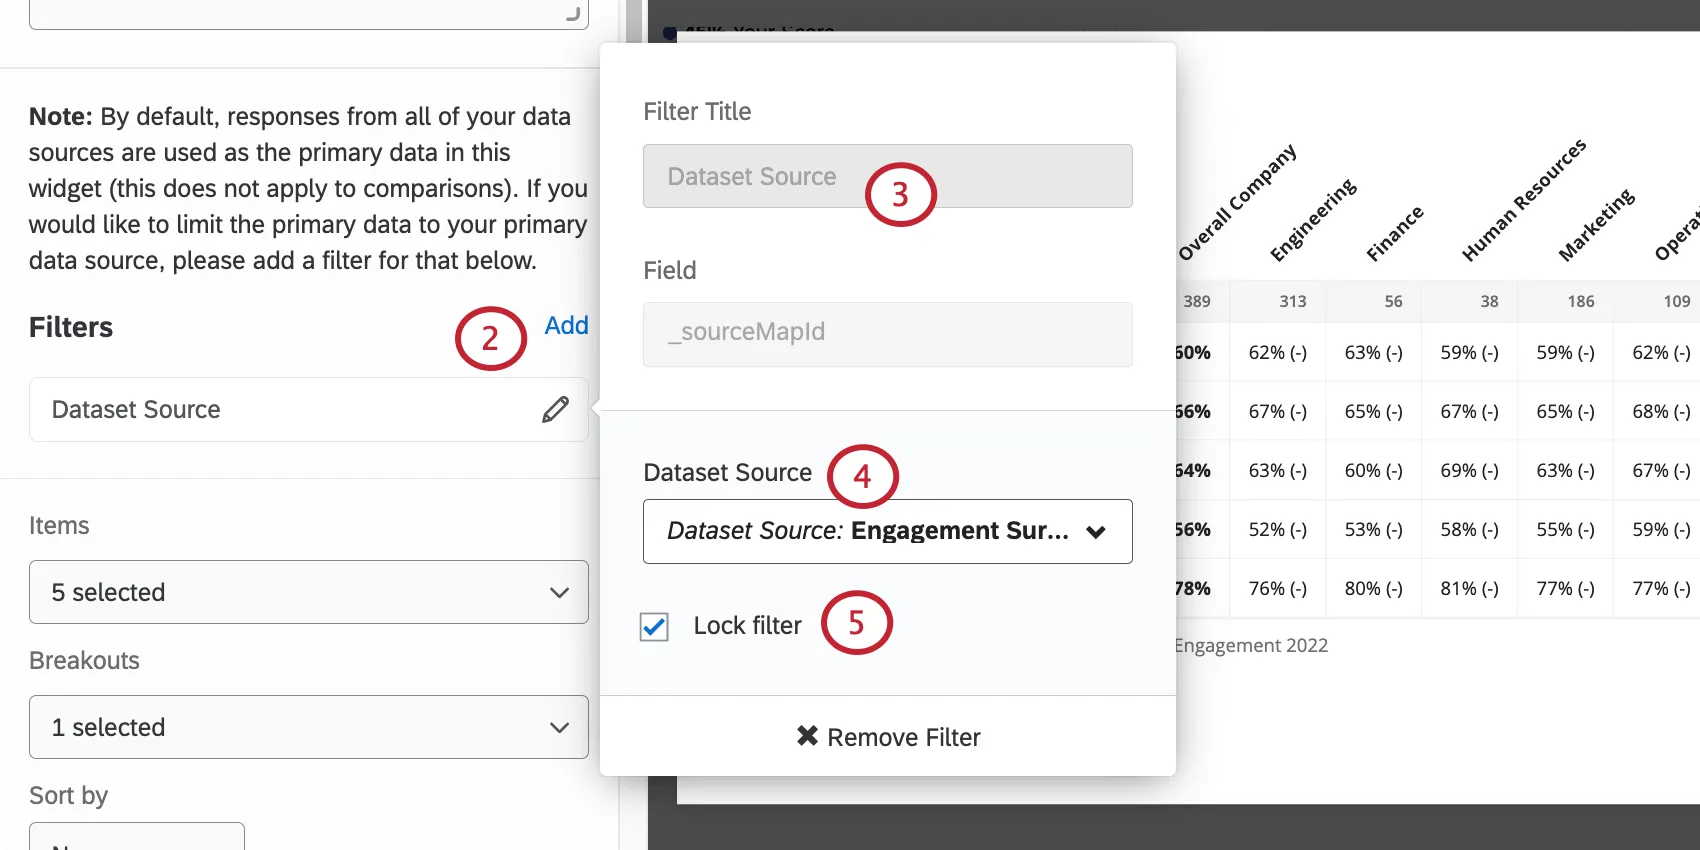Click the Filter Title input field
This screenshot has width=1700, height=850.
coord(887,176)
